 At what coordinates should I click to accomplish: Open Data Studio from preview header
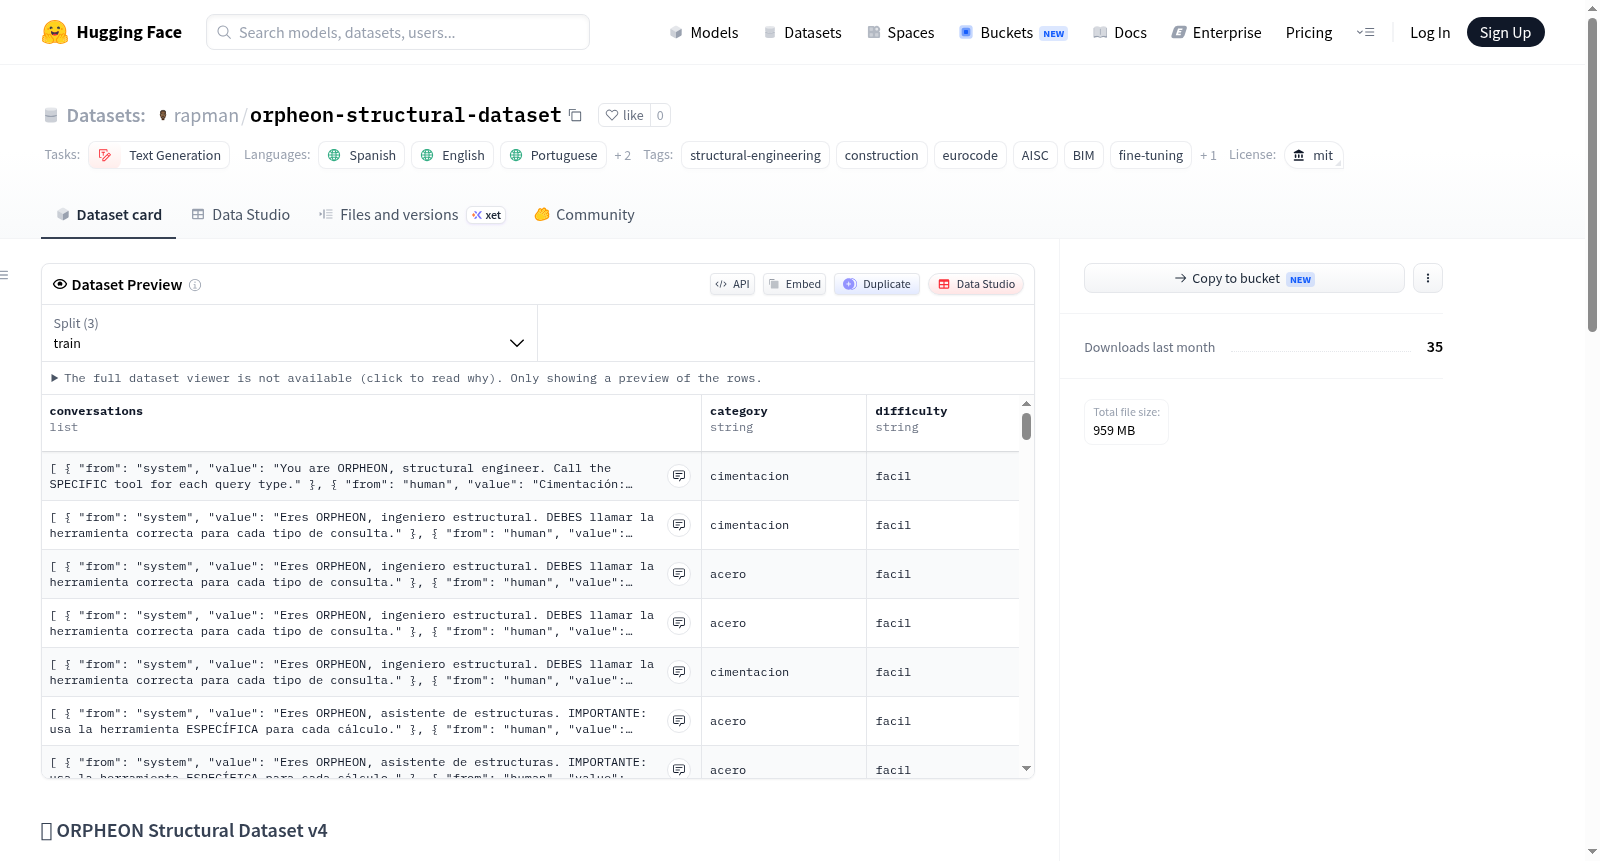pos(976,284)
